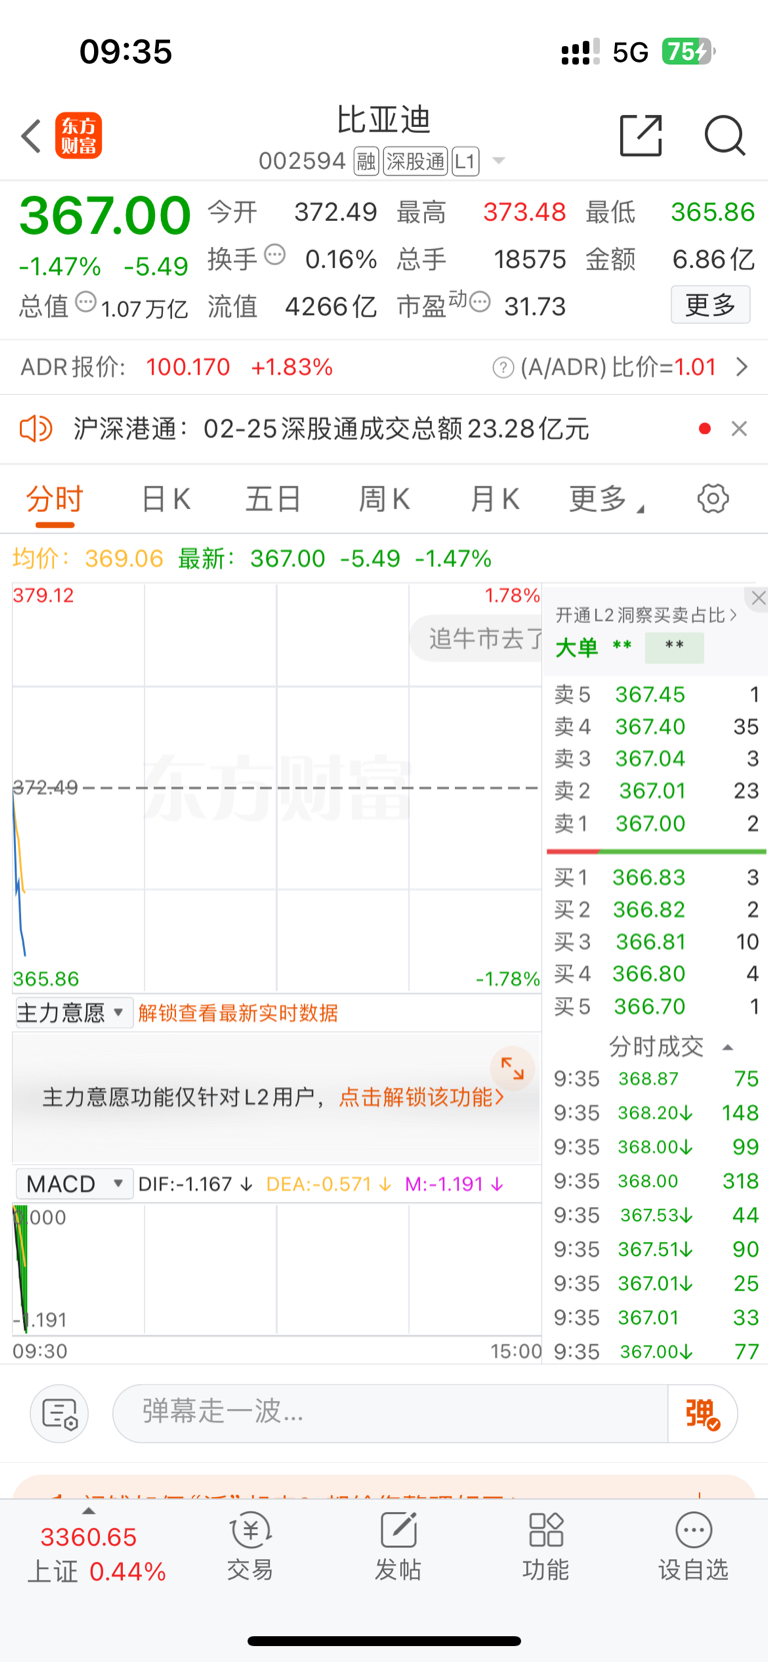Tap help icon beside A/ADR ratio
Image resolution: width=768 pixels, height=1663 pixels.
pos(503,368)
